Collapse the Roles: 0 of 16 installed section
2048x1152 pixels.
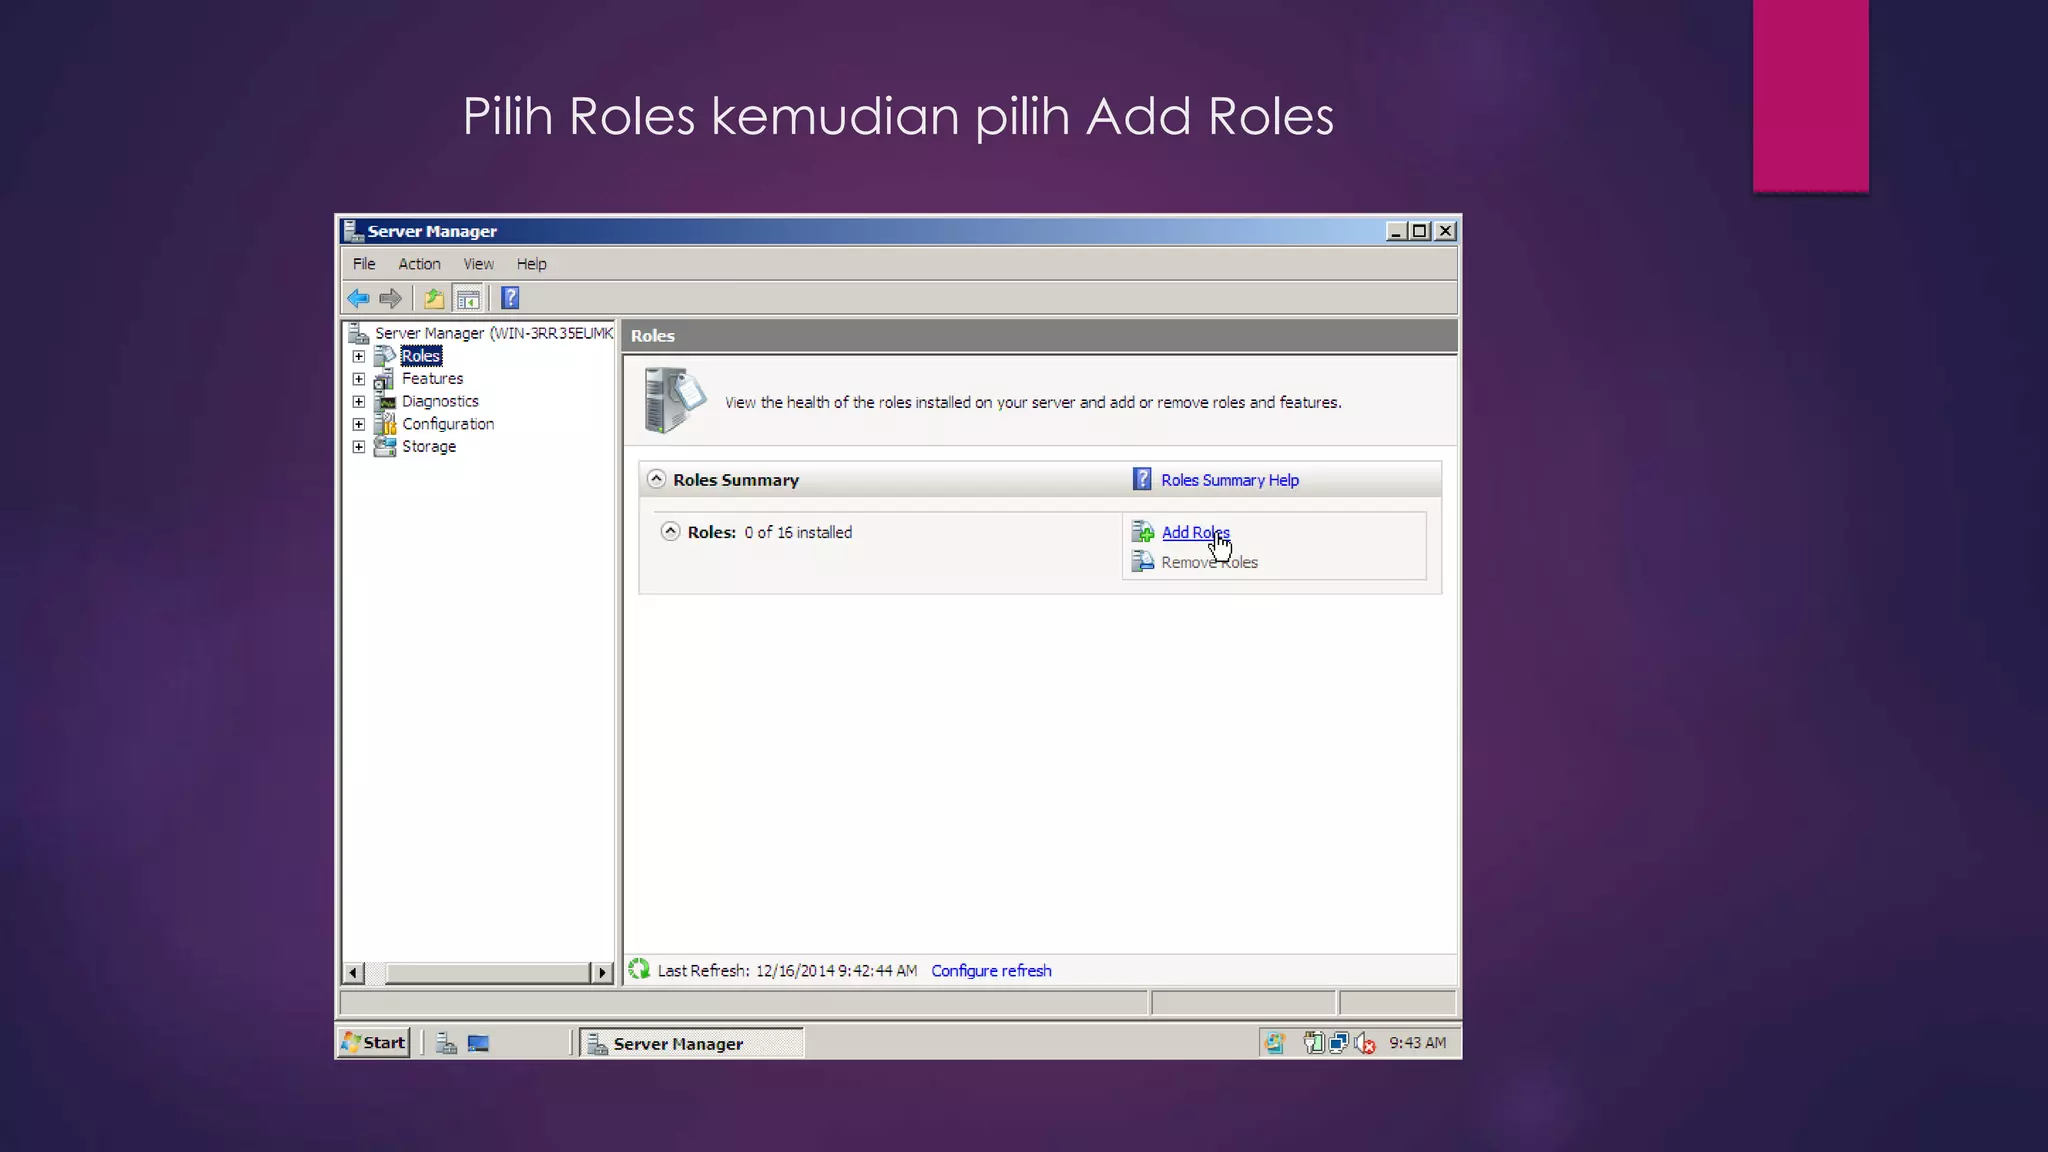[670, 531]
